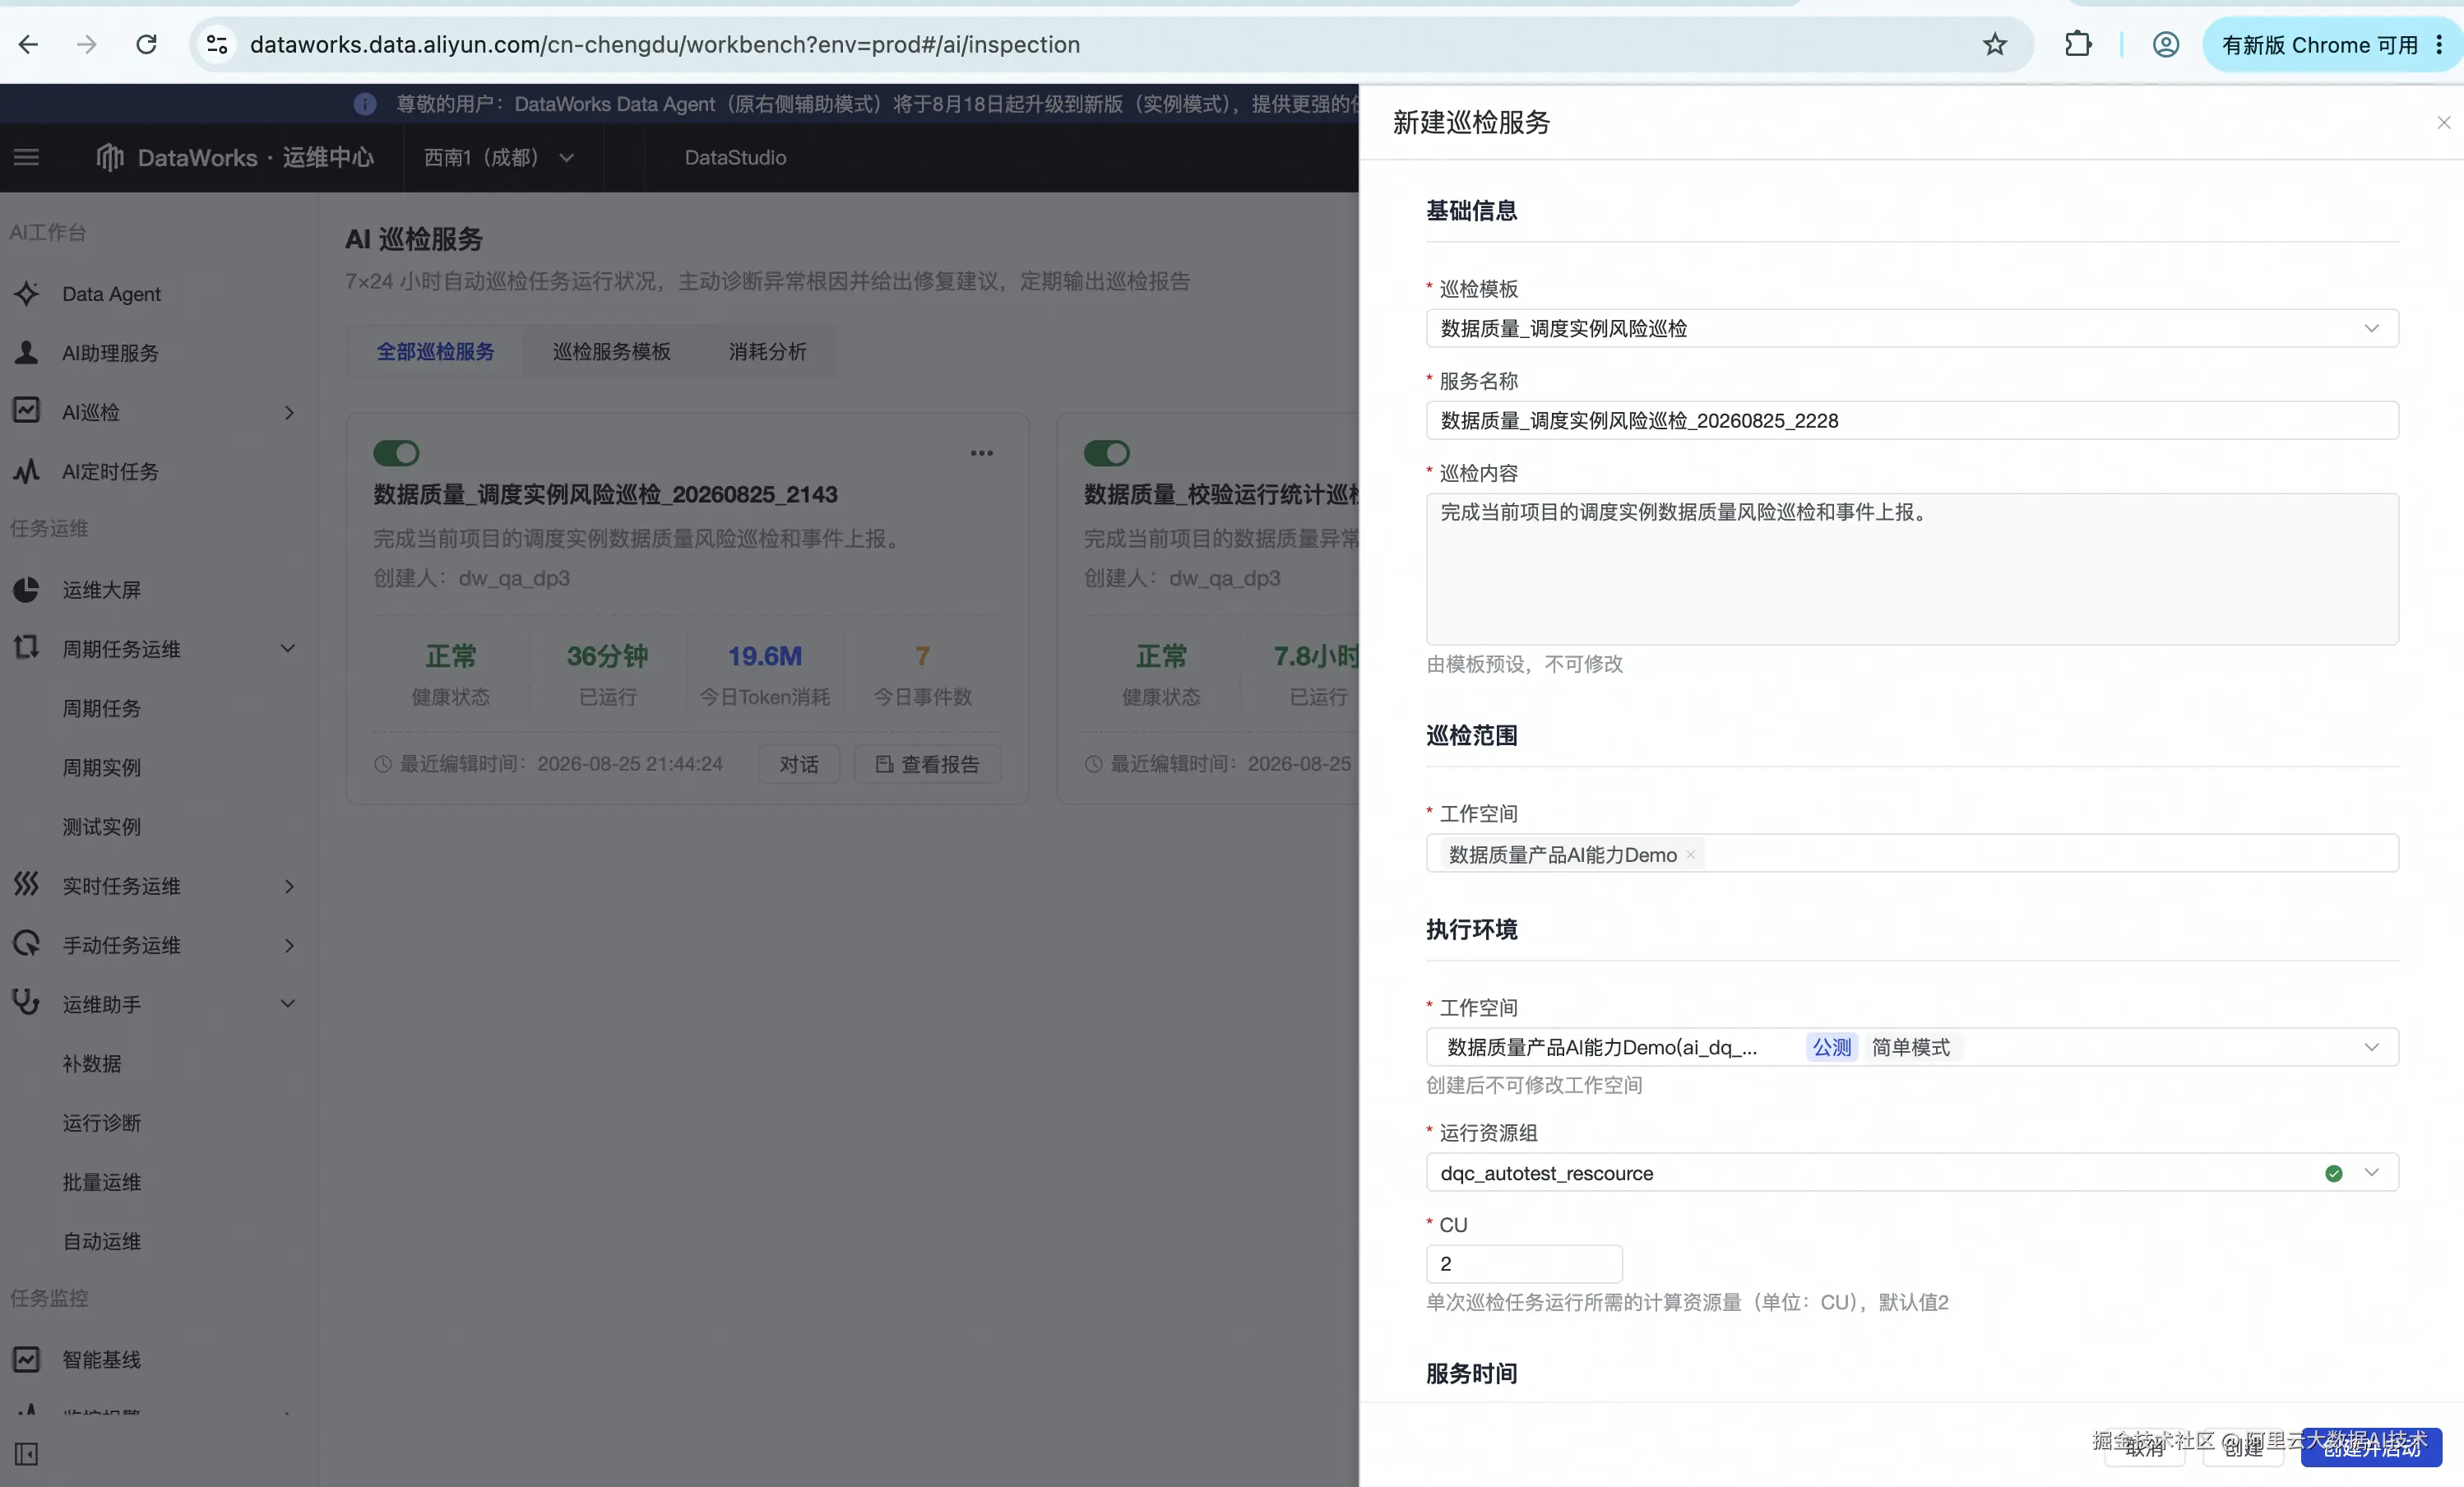Click the CU value input field
Viewport: 2464px width, 1487px height.
pos(1523,1263)
